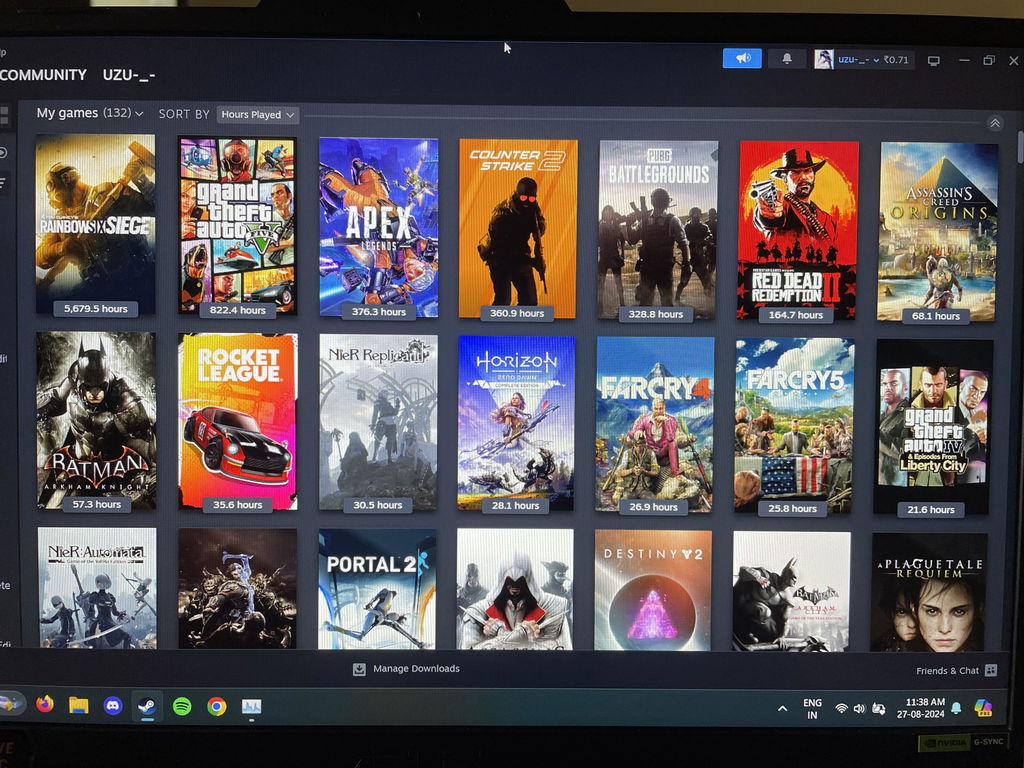The height and width of the screenshot is (768, 1024).
Task: Open Red Dead Redemption II tile
Action: coord(797,231)
